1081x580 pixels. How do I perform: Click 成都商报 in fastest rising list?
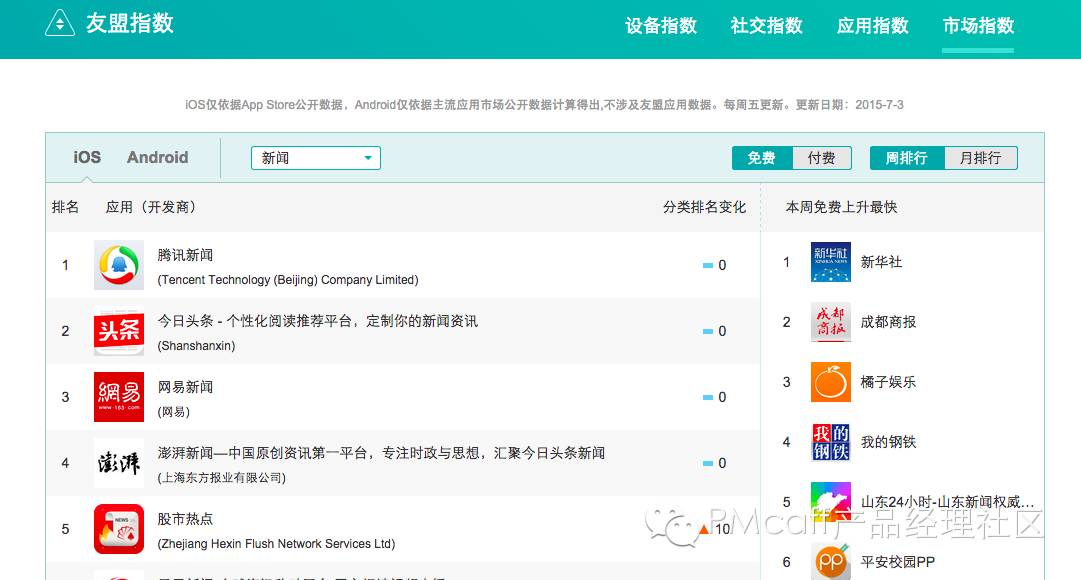888,322
